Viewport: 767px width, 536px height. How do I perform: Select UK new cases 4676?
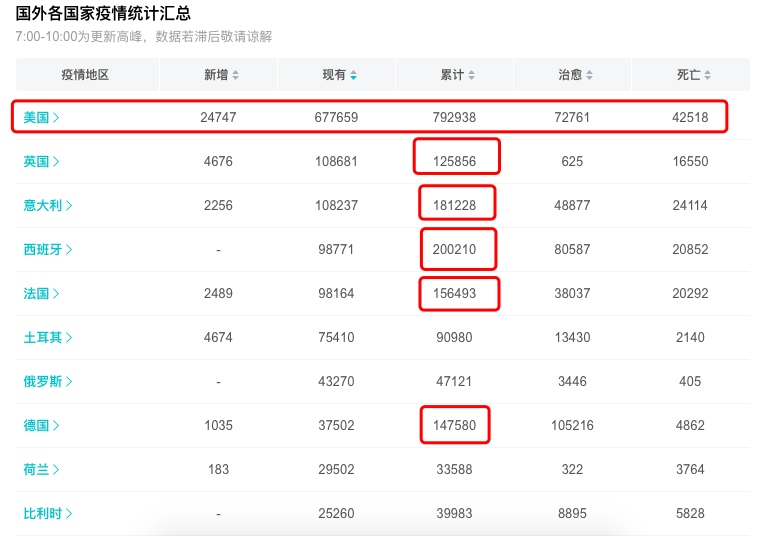pyautogui.click(x=218, y=161)
